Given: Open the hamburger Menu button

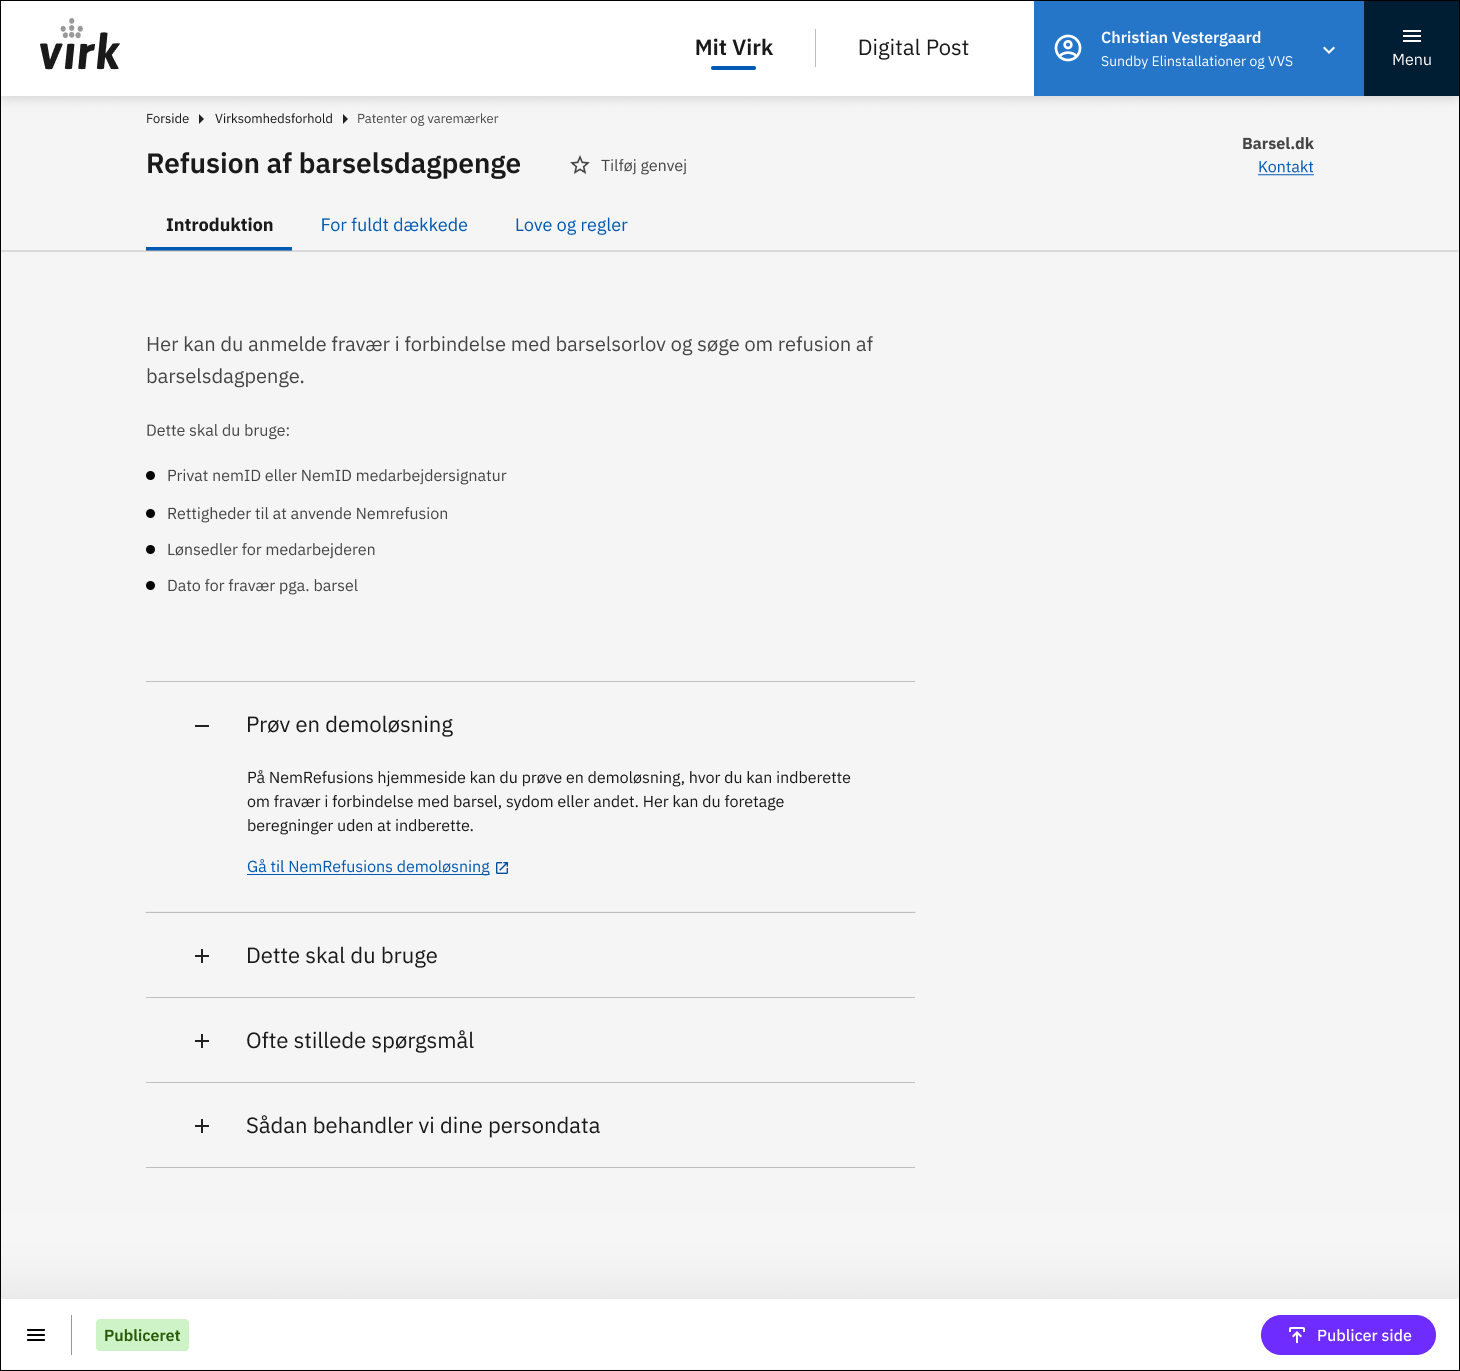Looking at the screenshot, I should pyautogui.click(x=1411, y=48).
